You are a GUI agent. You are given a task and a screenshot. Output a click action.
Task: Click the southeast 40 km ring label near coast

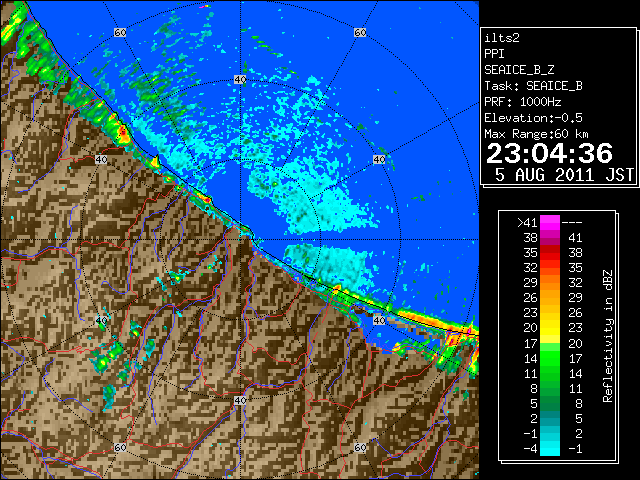pos(379,320)
